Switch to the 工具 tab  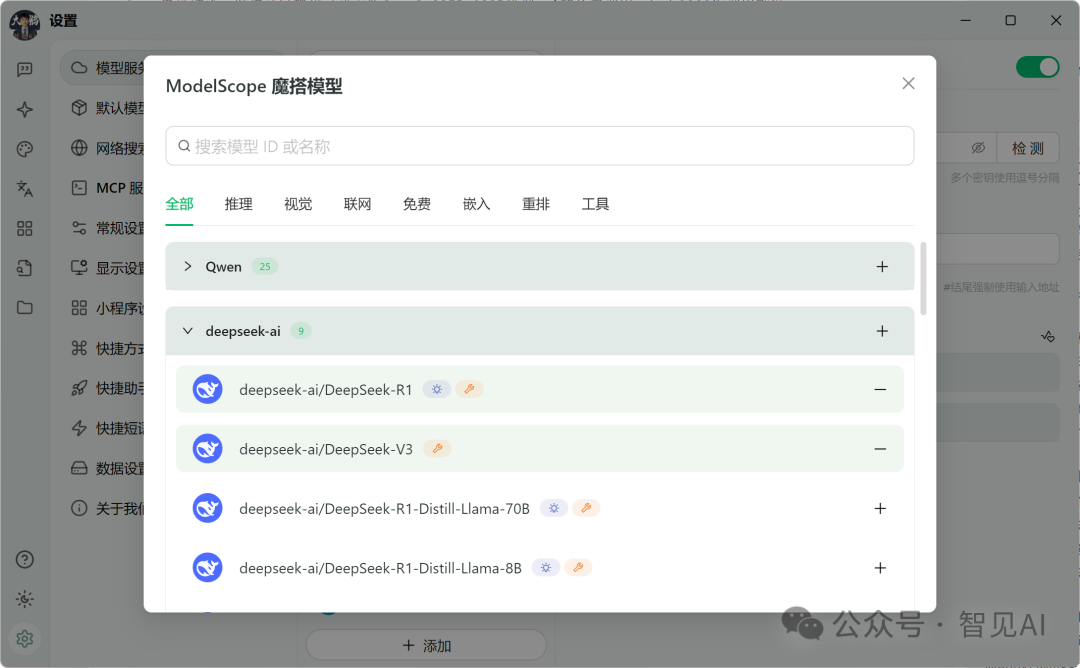pyautogui.click(x=595, y=204)
